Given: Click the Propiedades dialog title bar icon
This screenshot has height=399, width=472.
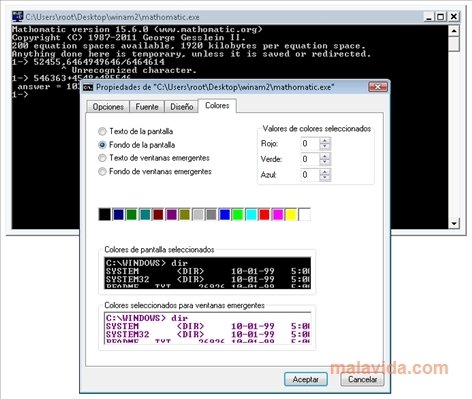Looking at the screenshot, I should click(88, 87).
